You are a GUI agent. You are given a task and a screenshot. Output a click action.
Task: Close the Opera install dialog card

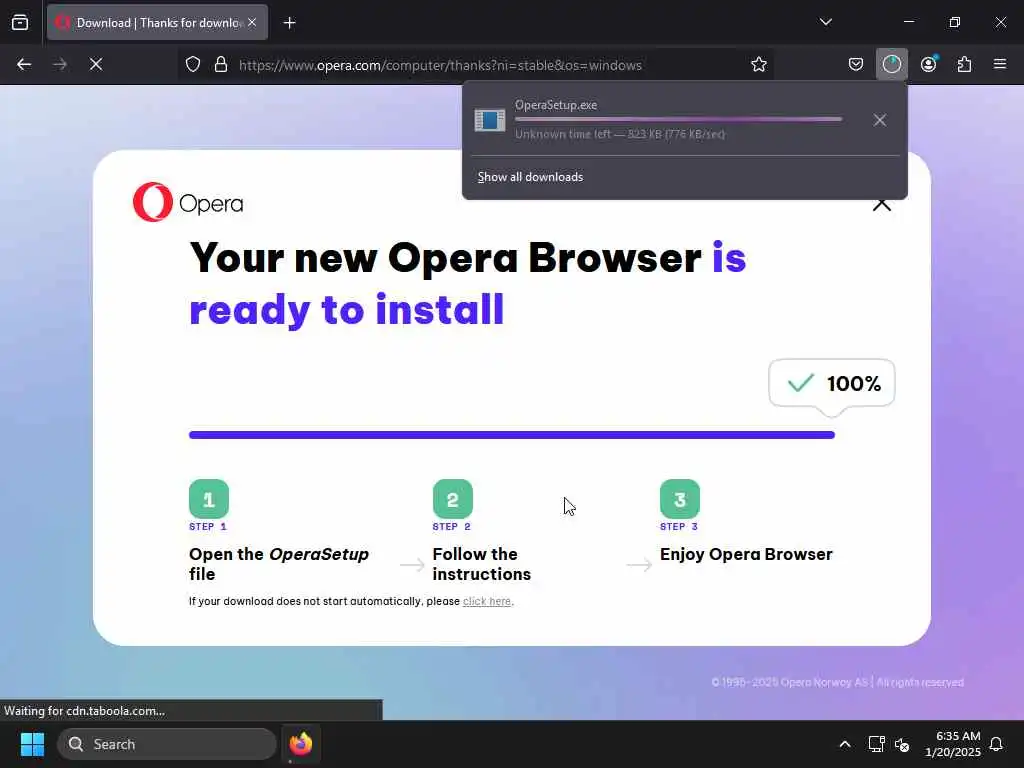click(x=882, y=205)
